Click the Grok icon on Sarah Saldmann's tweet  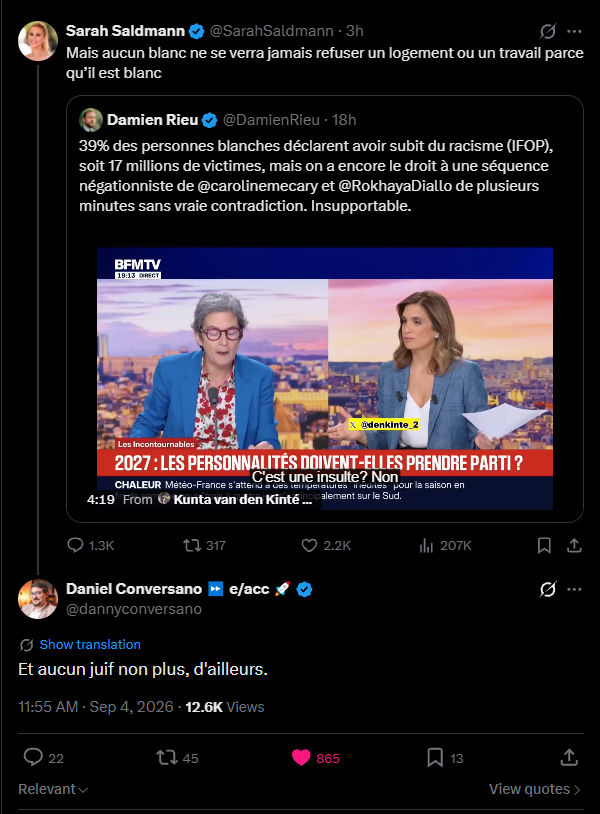point(548,31)
